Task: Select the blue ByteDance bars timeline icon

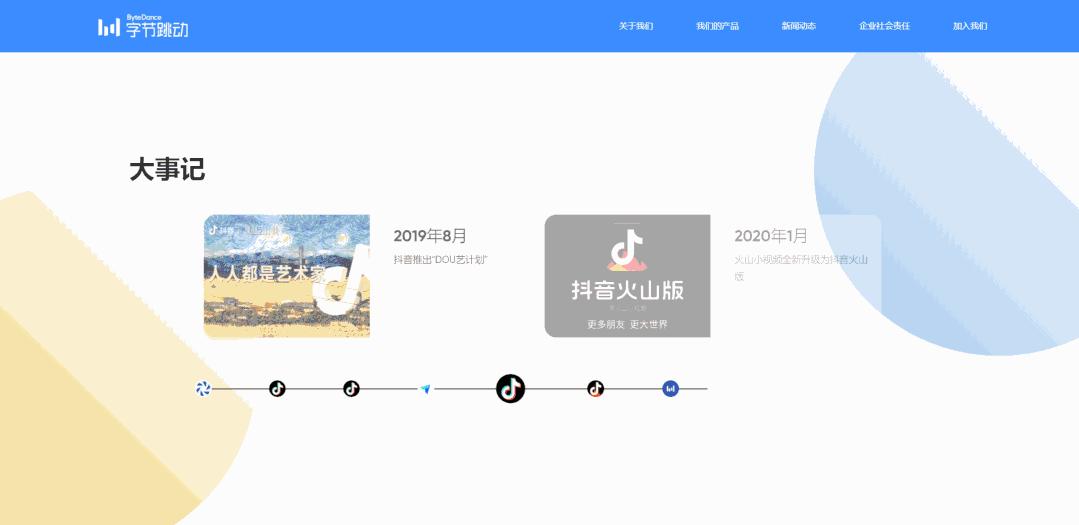Action: click(x=670, y=389)
